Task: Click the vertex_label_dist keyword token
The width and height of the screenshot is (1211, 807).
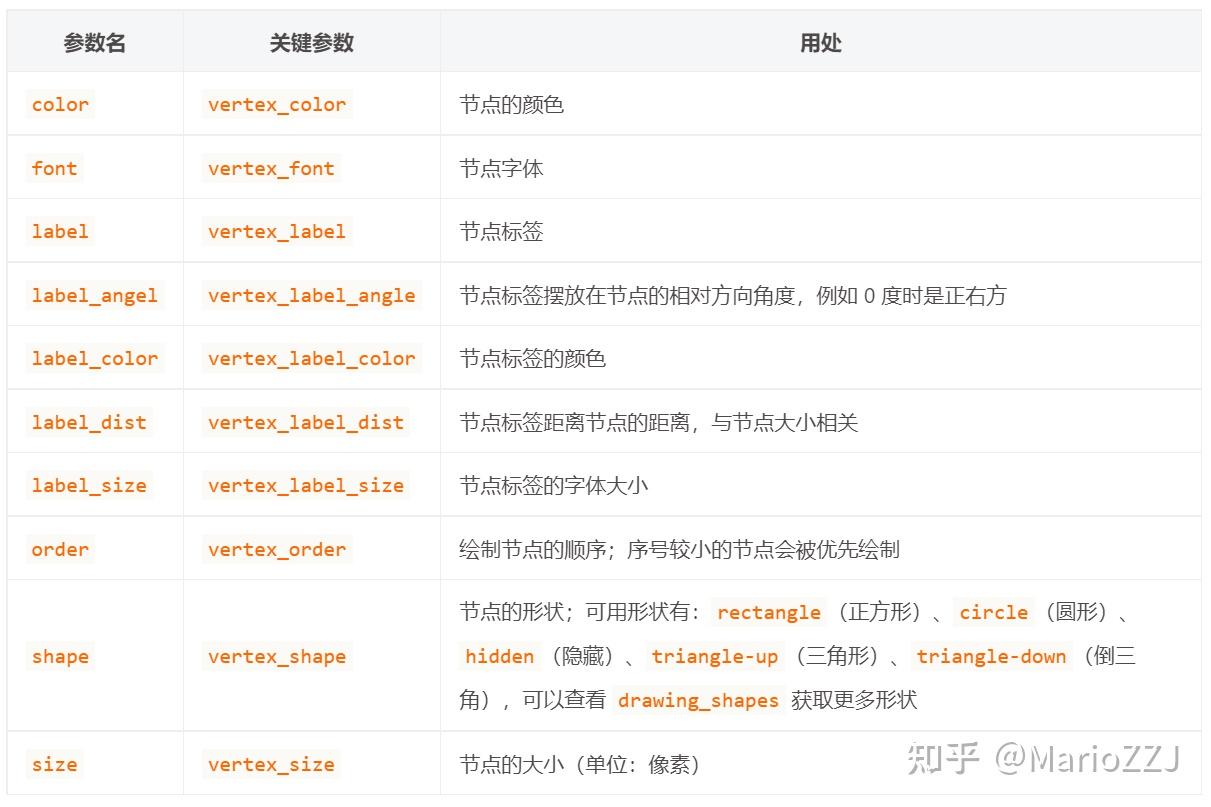Action: [306, 422]
